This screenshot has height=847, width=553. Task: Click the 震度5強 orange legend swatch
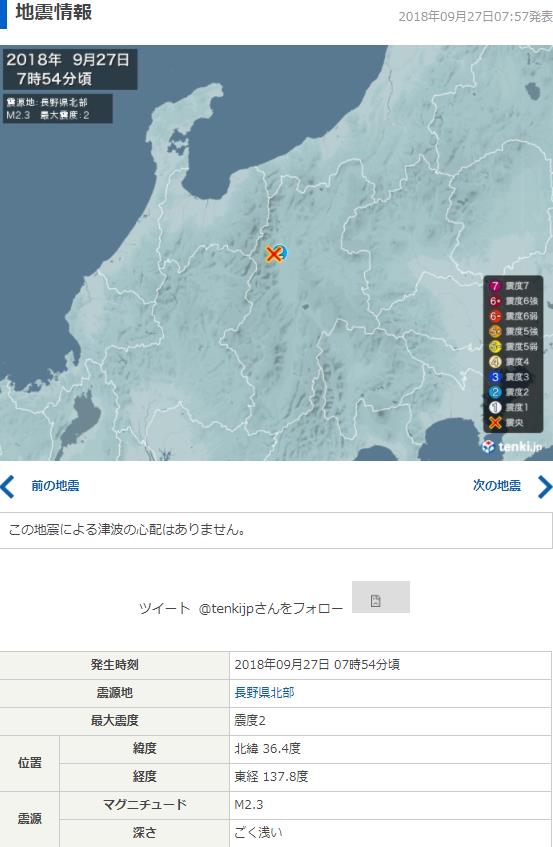tap(495, 331)
